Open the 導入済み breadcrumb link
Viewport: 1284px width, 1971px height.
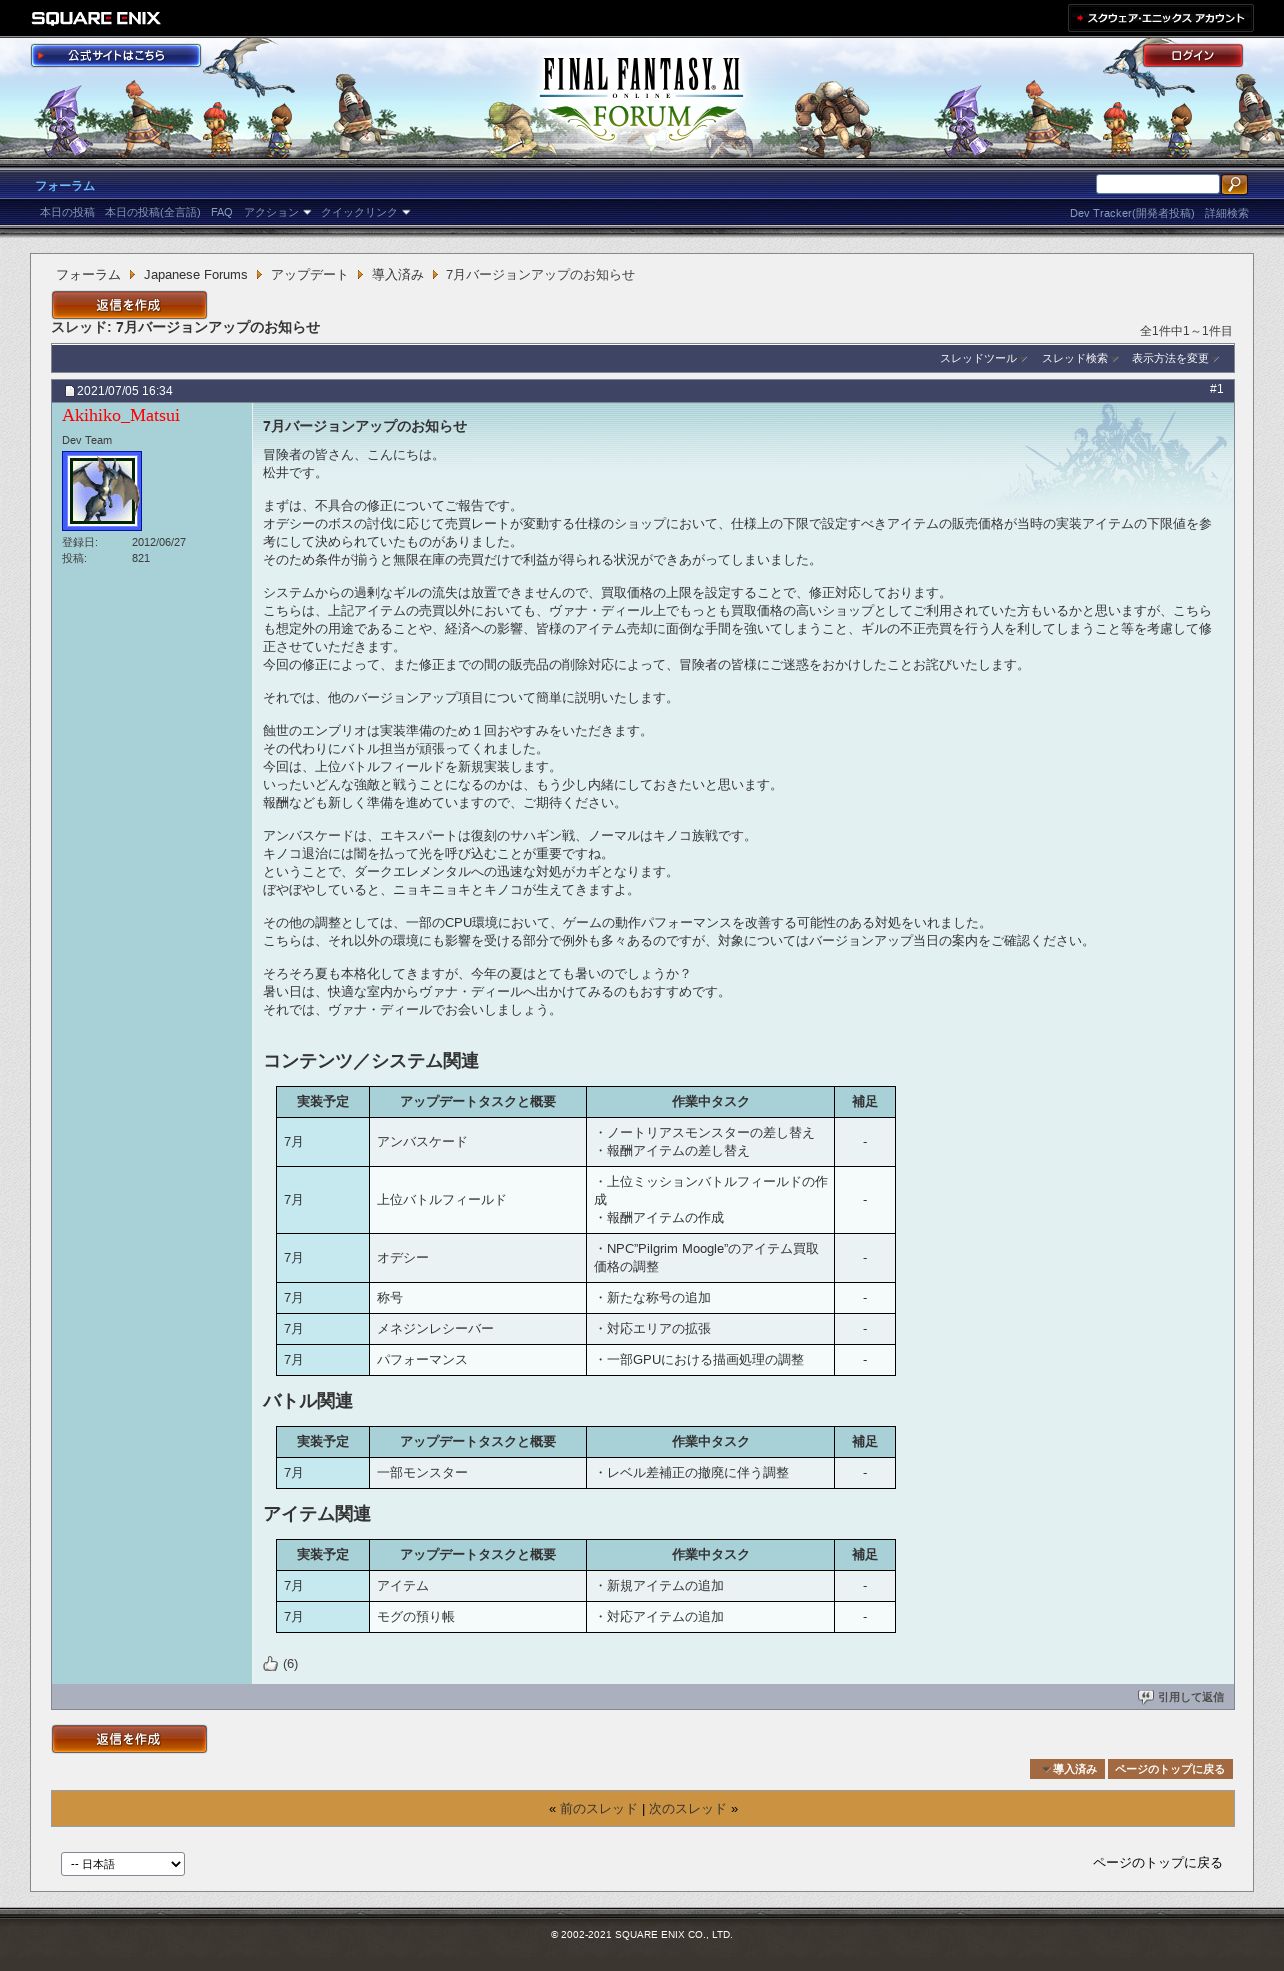[x=398, y=275]
